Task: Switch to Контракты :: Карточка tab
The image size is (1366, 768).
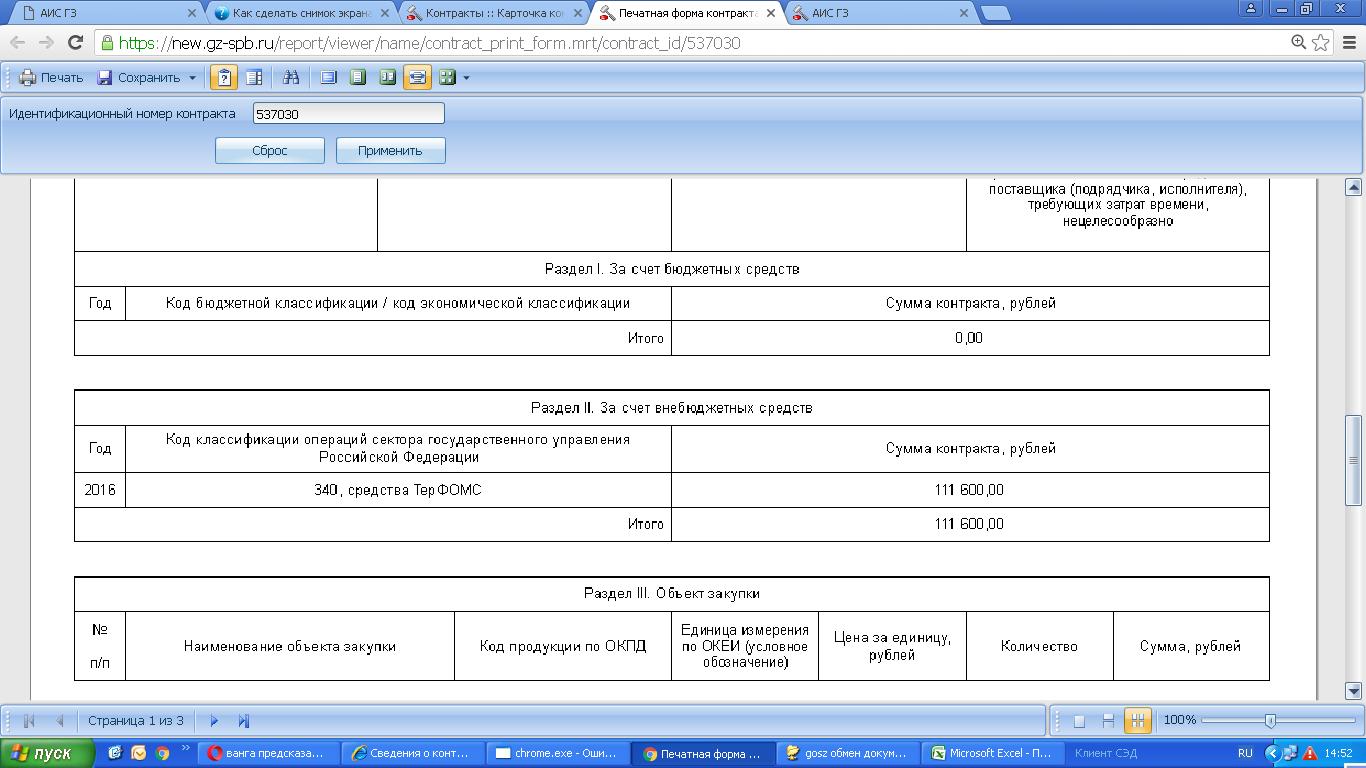Action: 493,13
